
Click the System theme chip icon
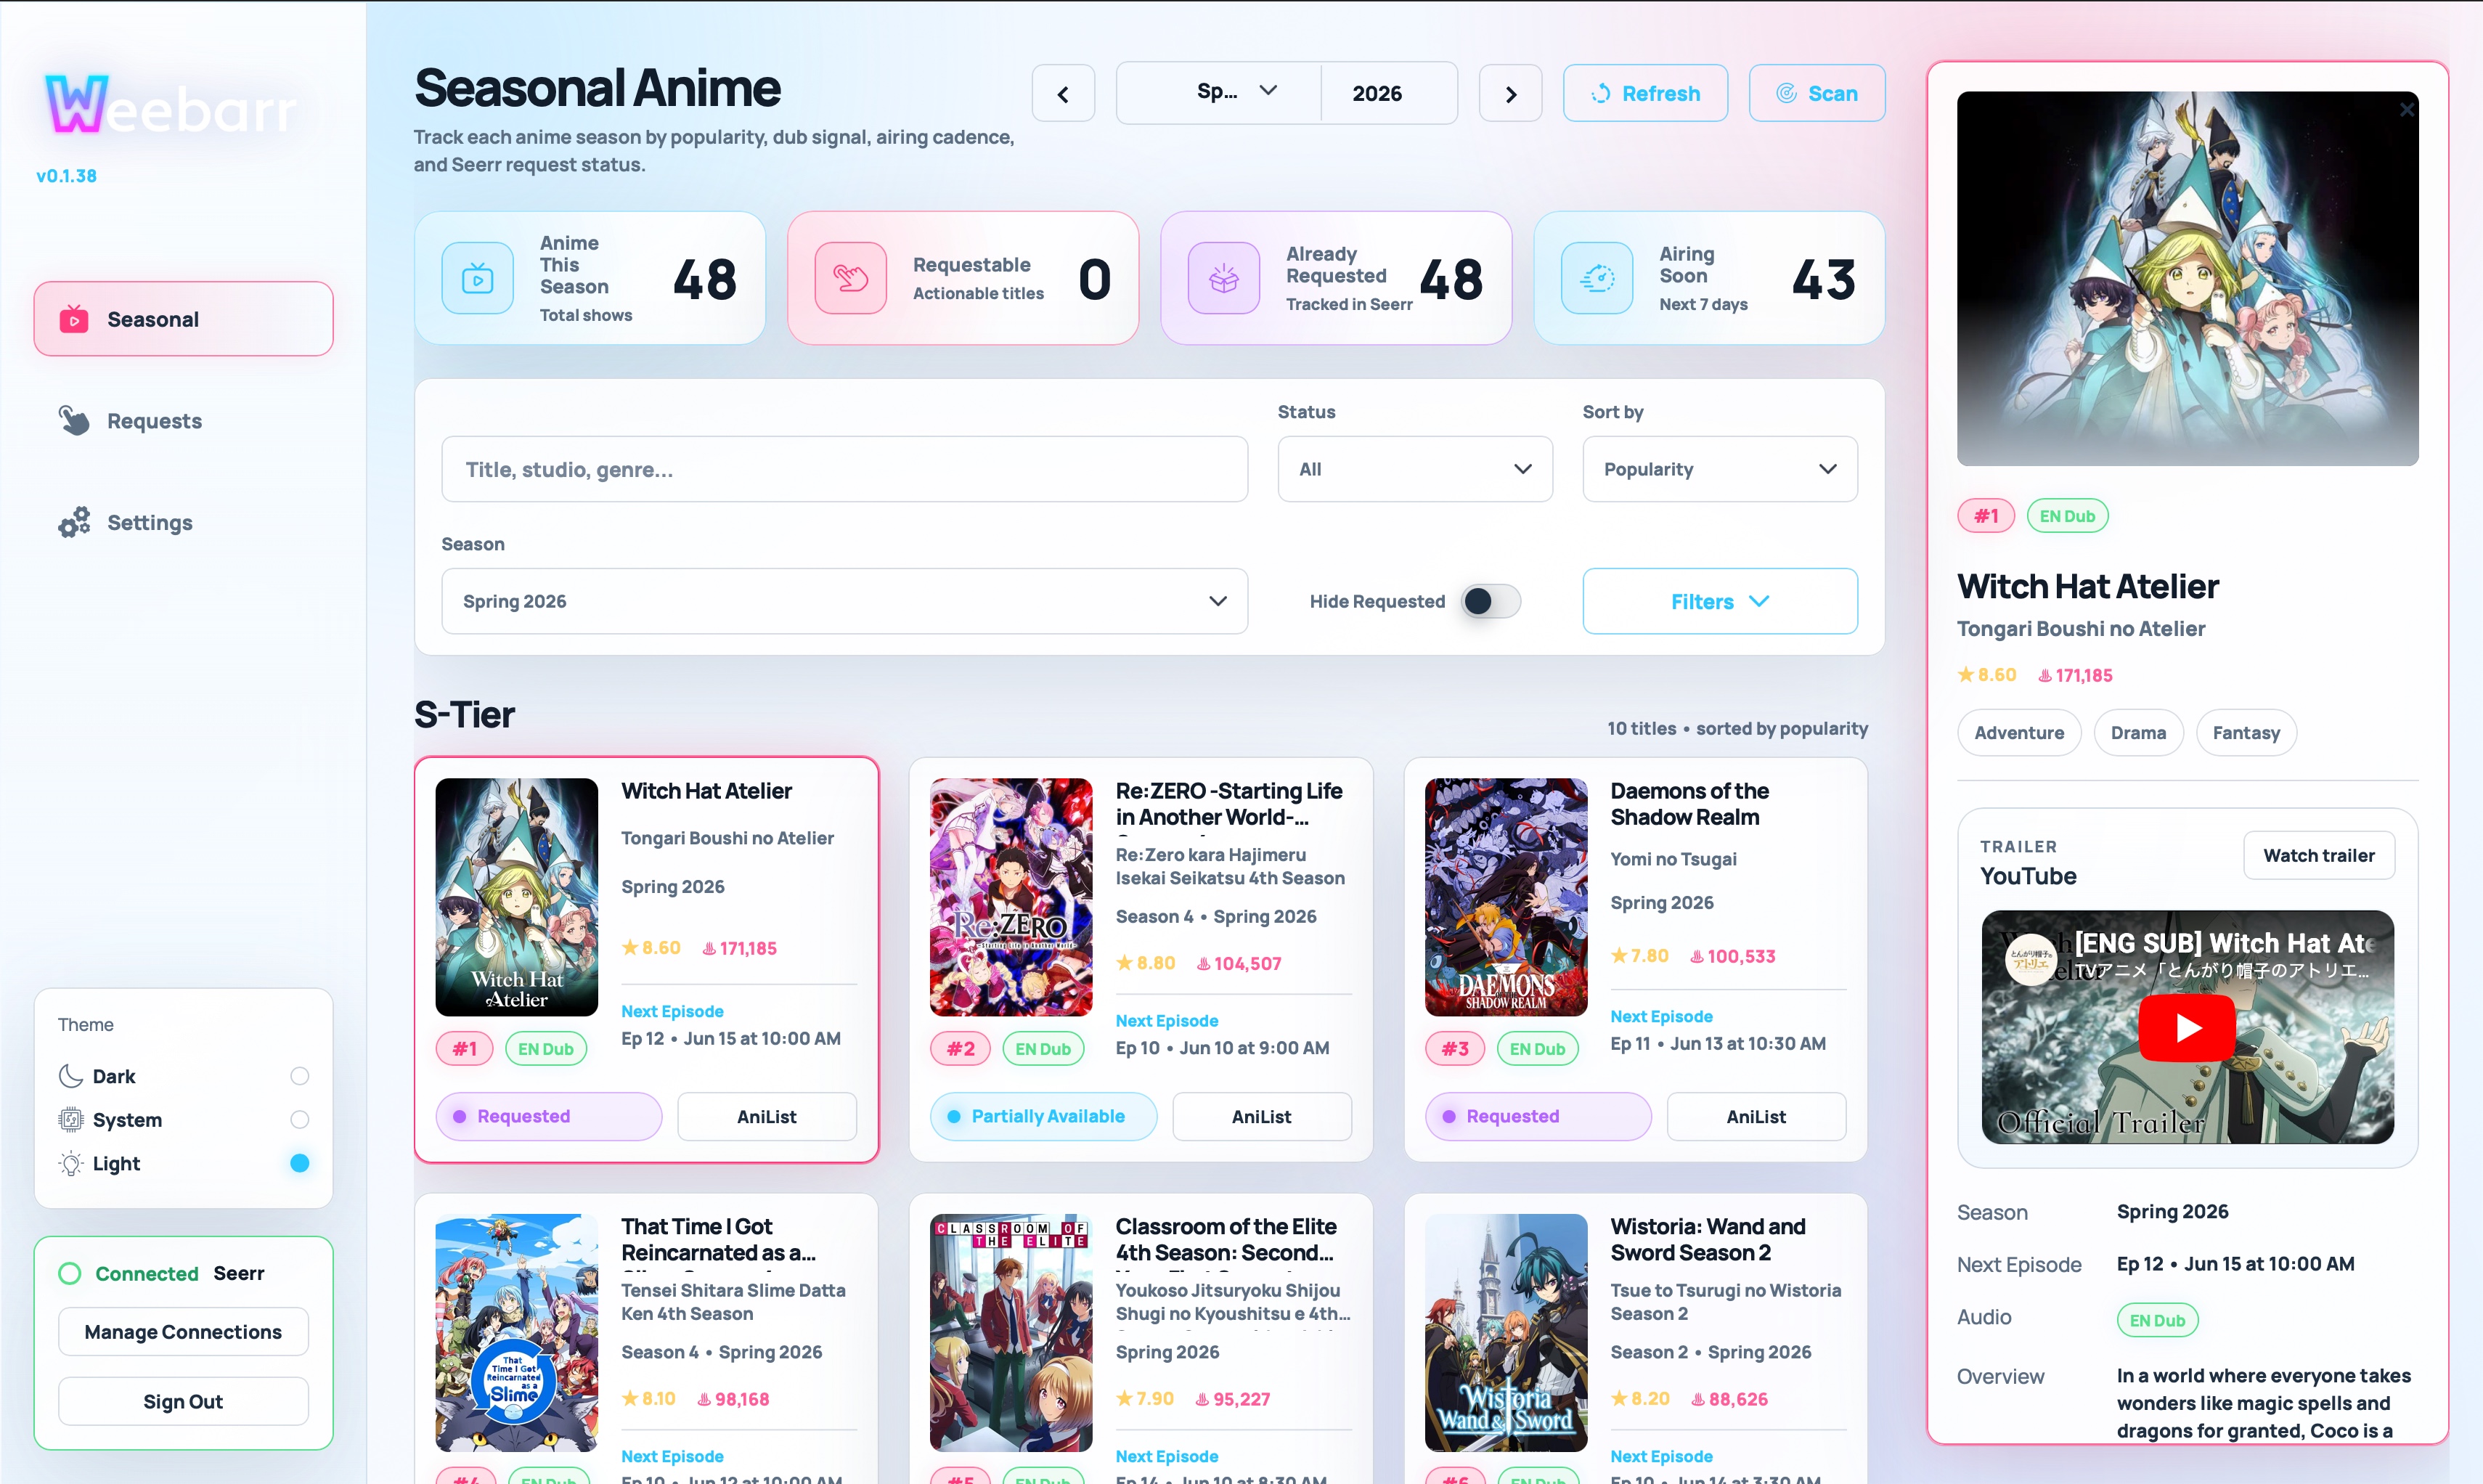tap(70, 1120)
